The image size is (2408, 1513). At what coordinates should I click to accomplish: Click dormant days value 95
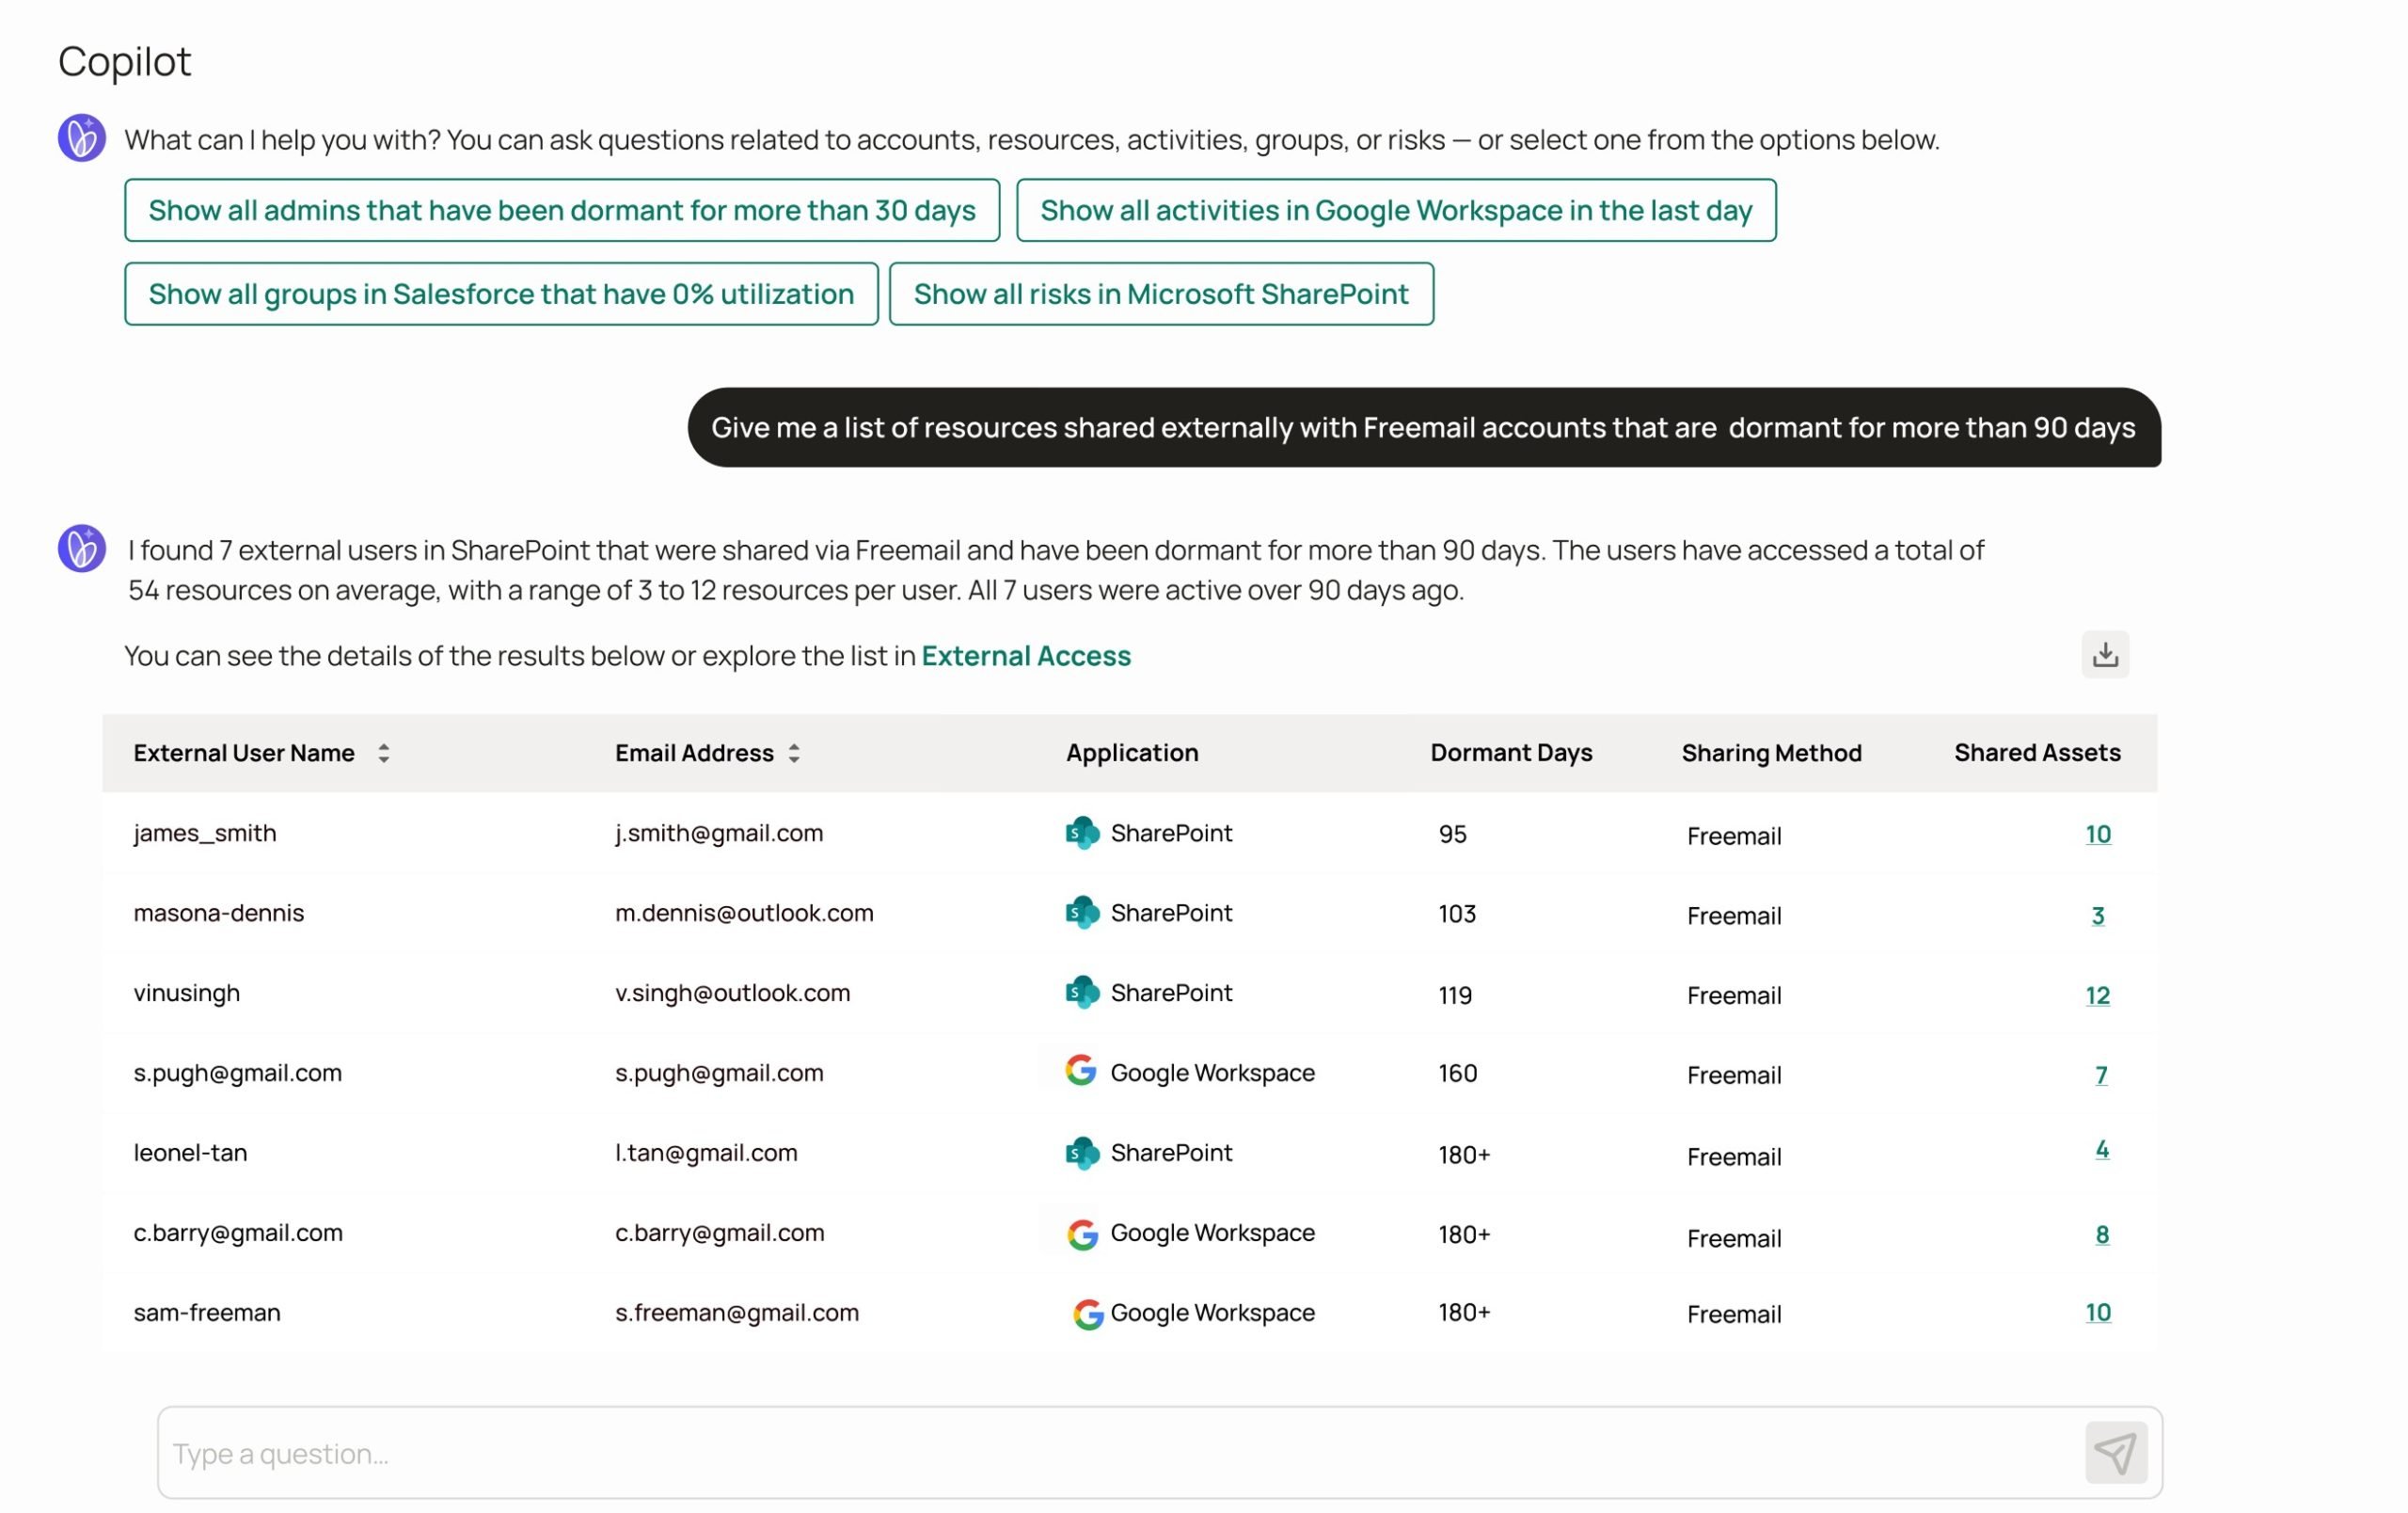1452,834
